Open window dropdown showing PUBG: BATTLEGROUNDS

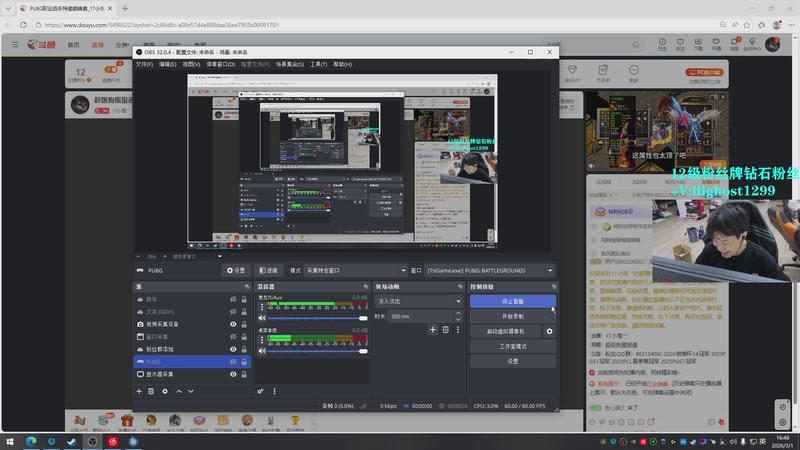[489, 270]
